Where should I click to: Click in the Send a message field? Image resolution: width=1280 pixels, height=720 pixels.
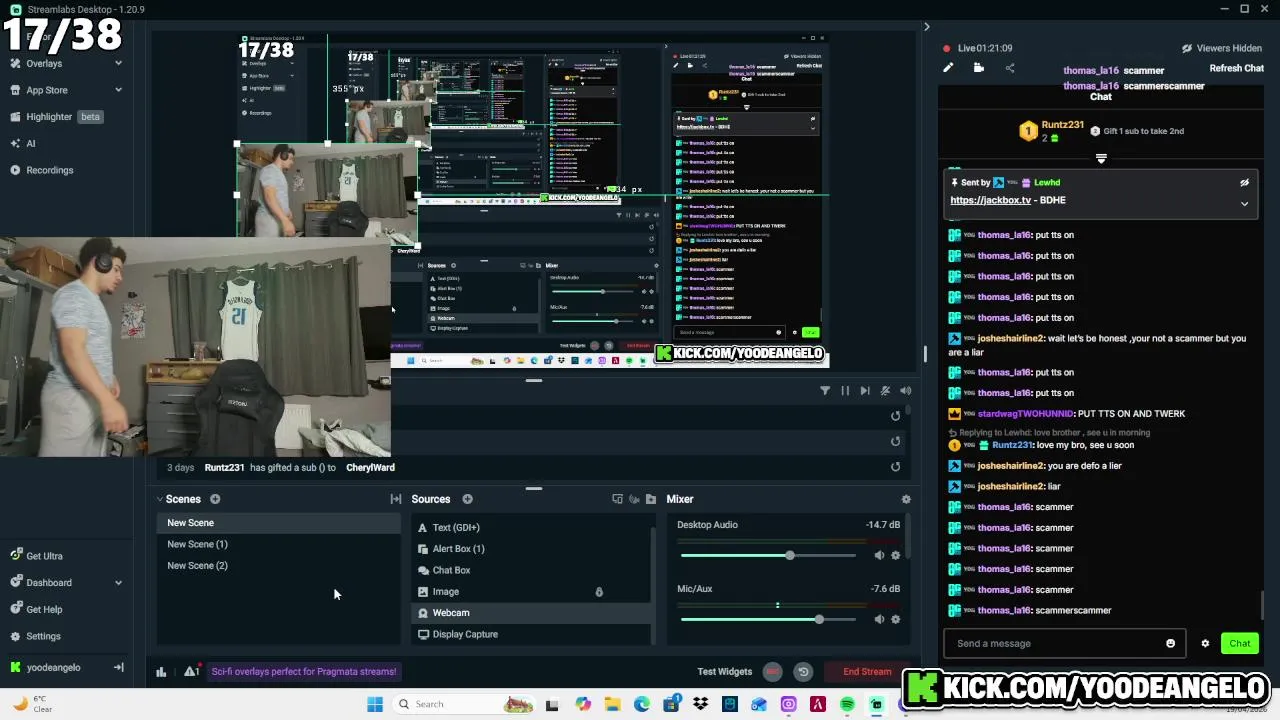tap(1065, 643)
